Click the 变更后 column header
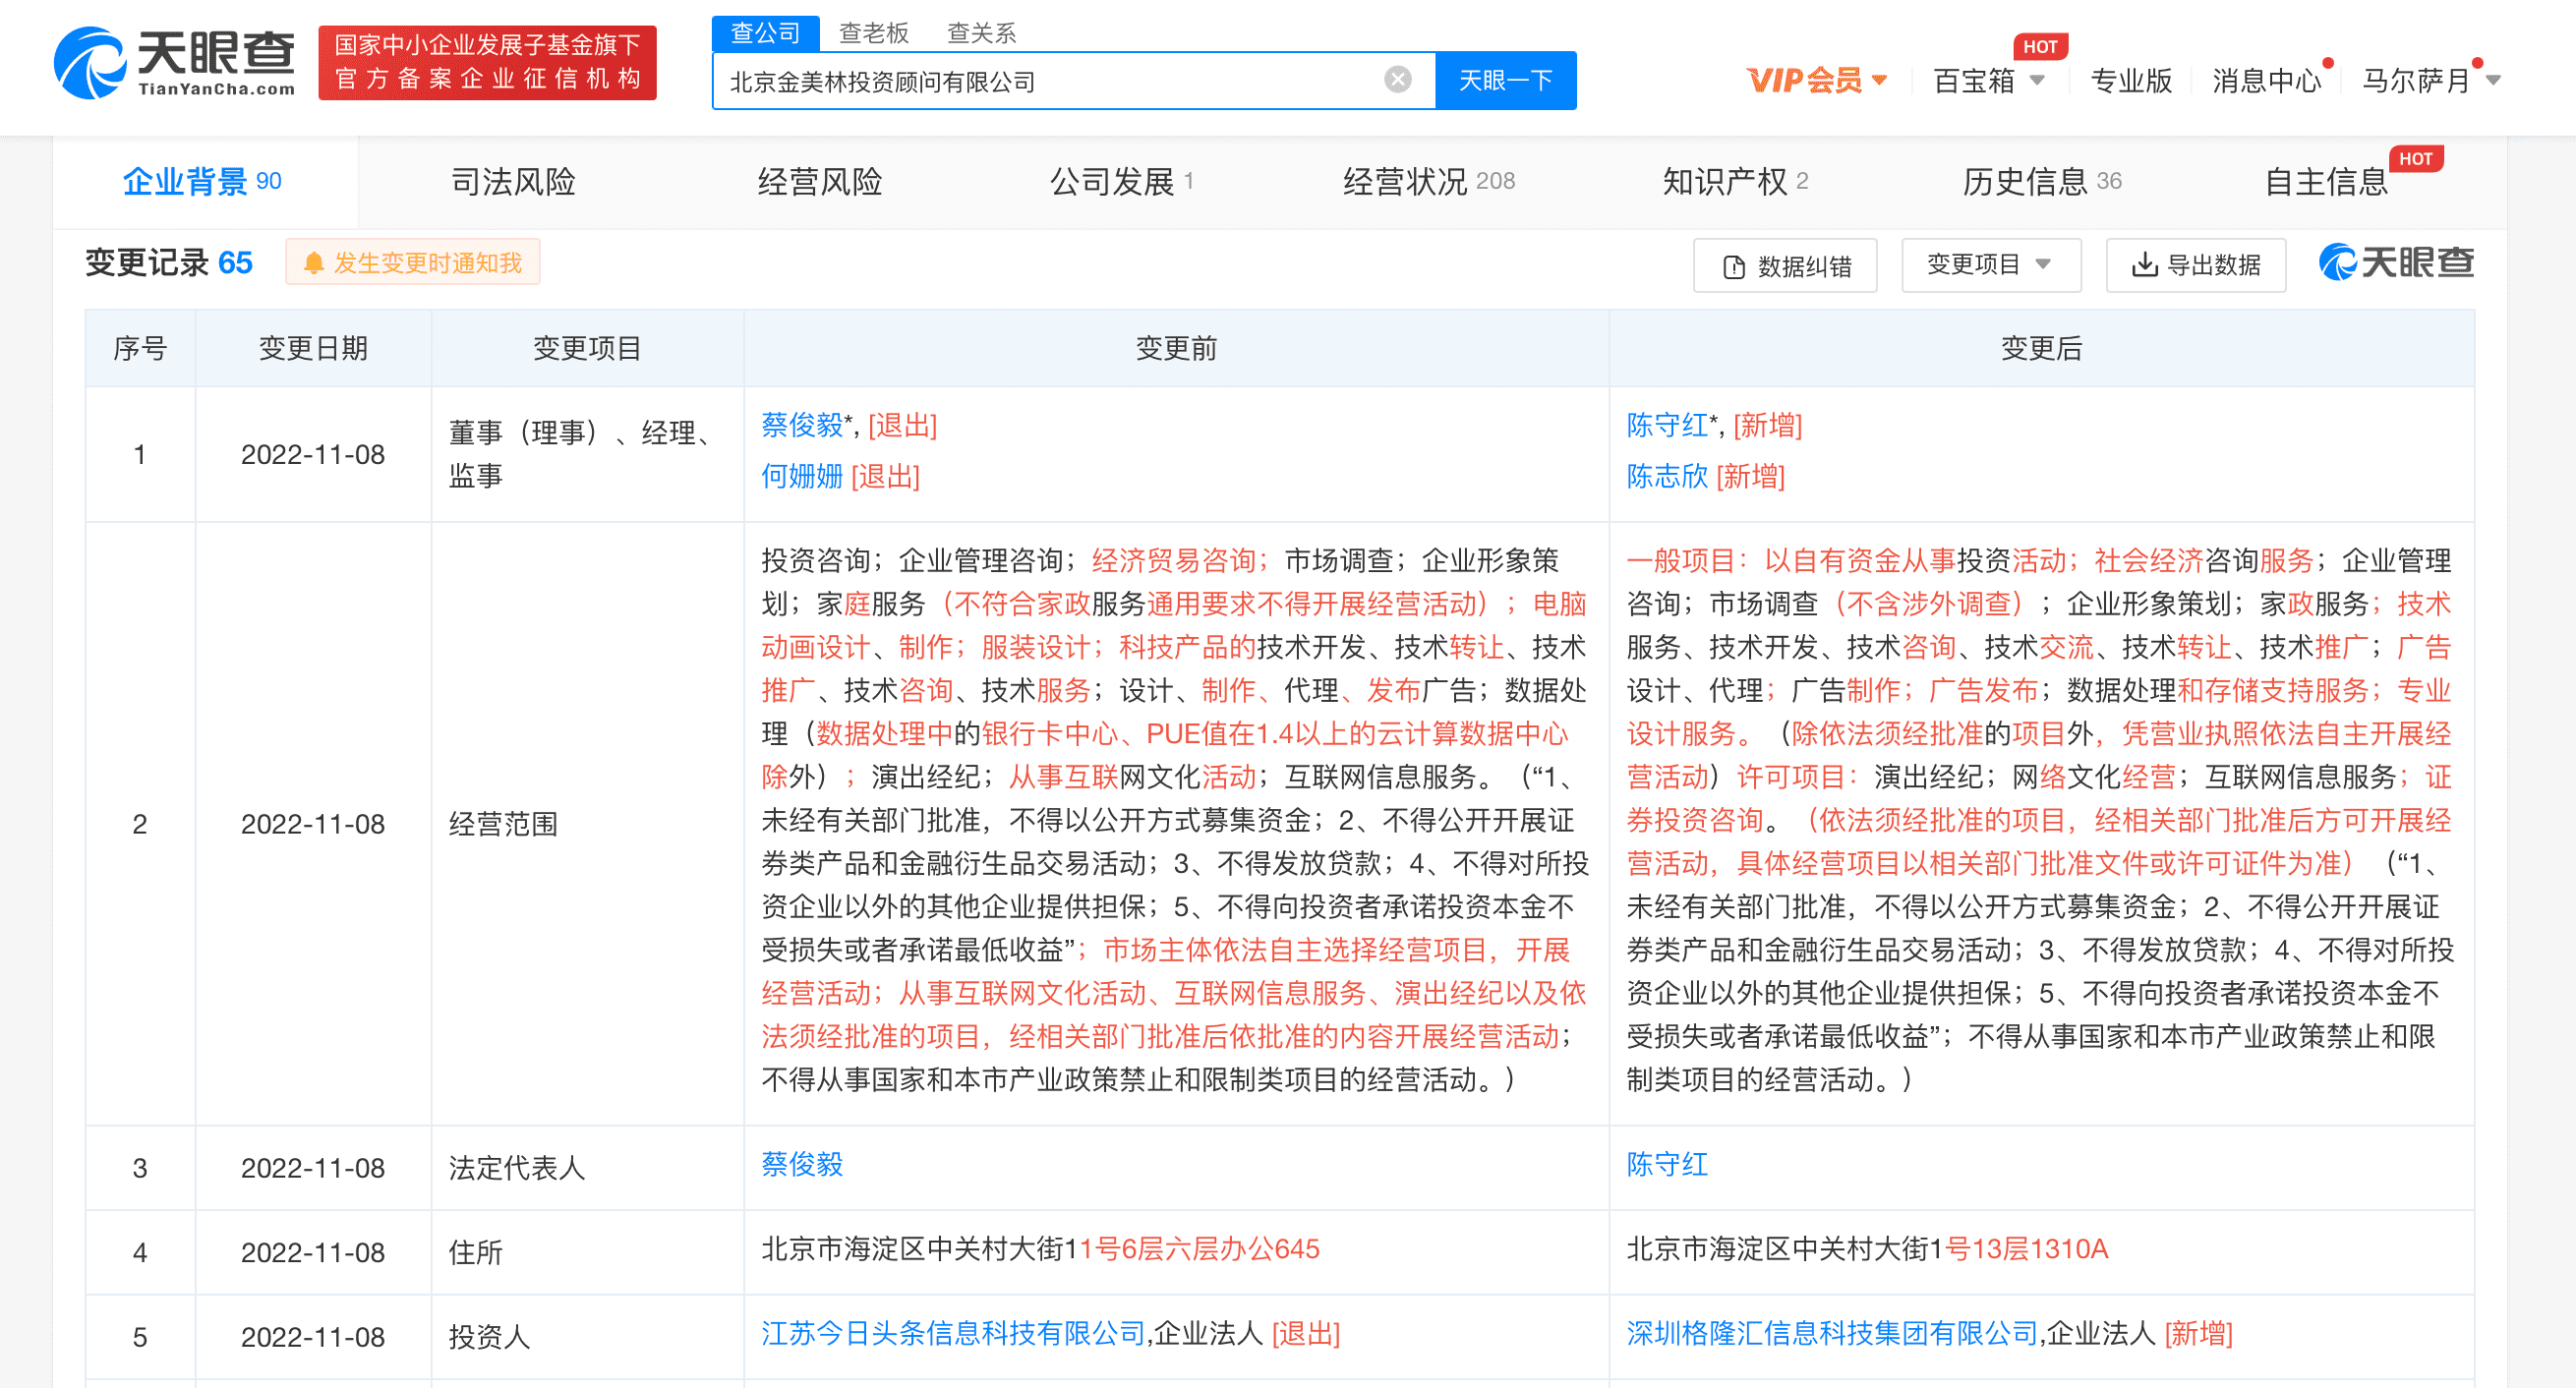2576x1388 pixels. click(x=2041, y=348)
